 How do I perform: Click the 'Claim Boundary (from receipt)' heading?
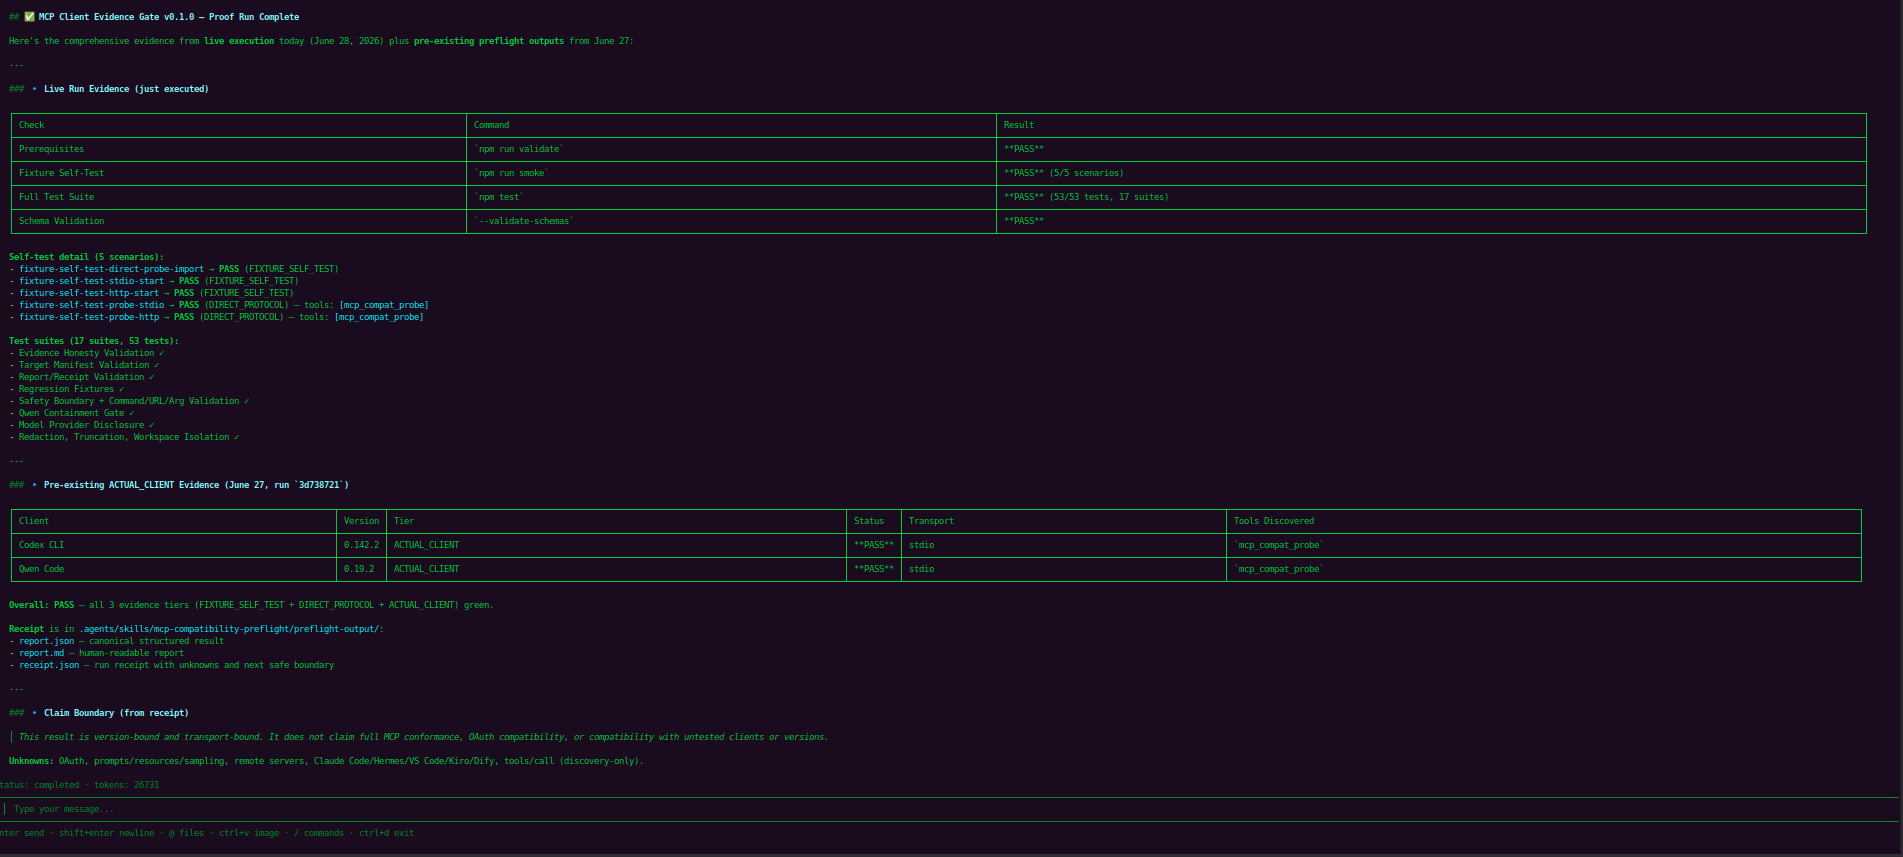point(116,713)
